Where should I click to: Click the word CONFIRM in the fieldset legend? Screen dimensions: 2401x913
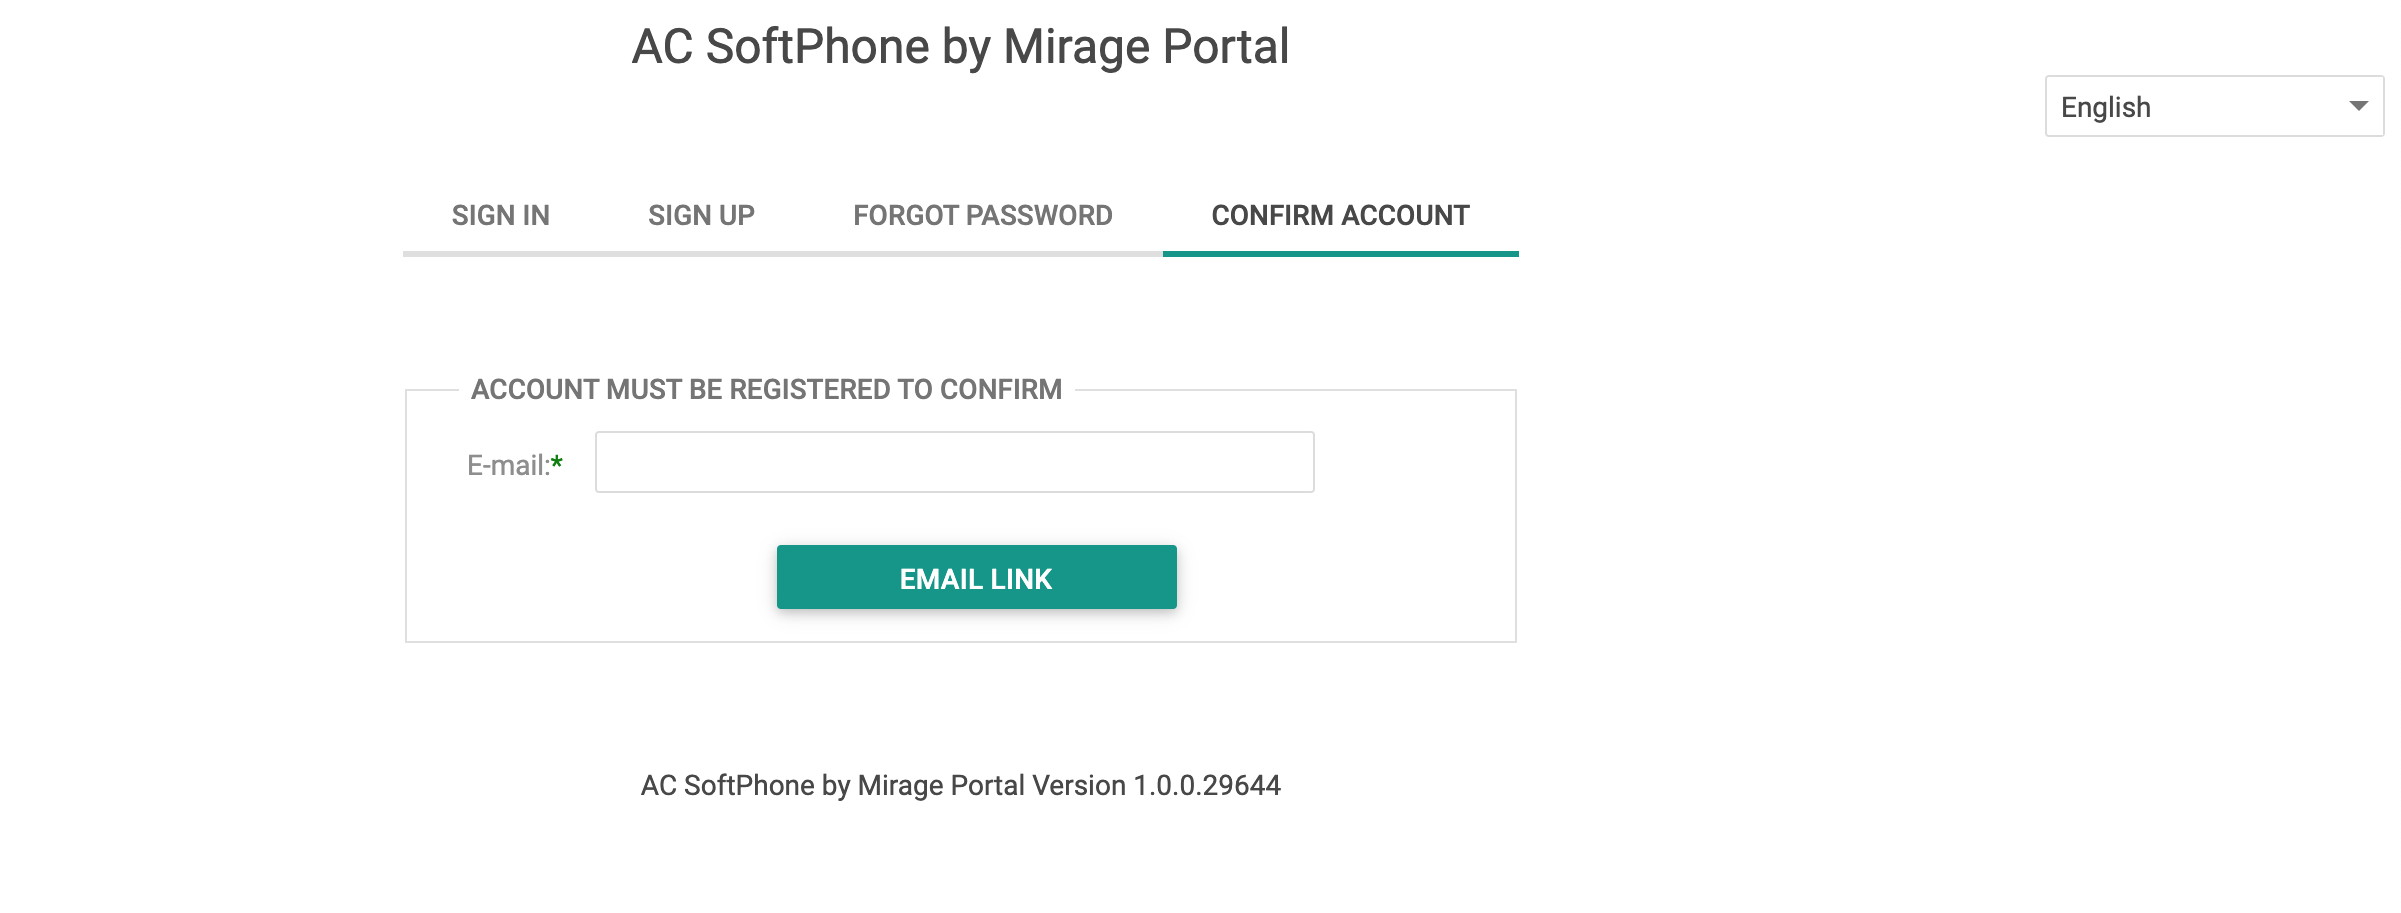click(1001, 389)
